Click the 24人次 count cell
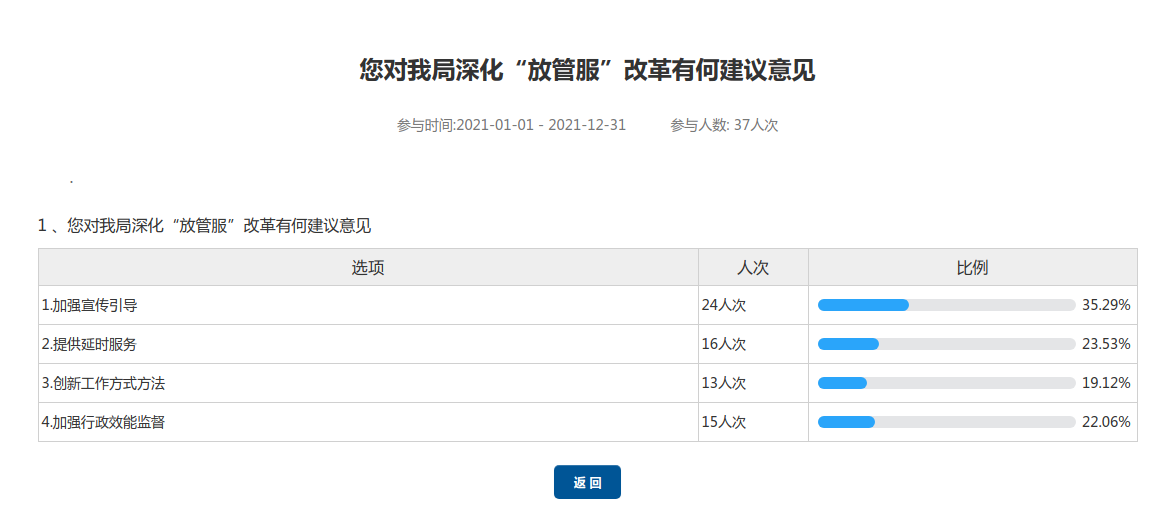Viewport: 1153px width, 522px height. [724, 305]
